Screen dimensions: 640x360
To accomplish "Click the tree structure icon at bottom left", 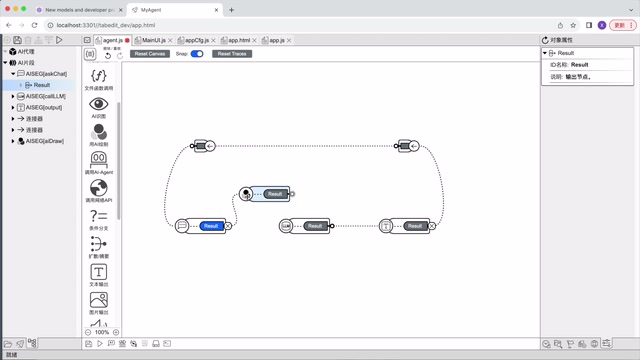I will (32, 343).
